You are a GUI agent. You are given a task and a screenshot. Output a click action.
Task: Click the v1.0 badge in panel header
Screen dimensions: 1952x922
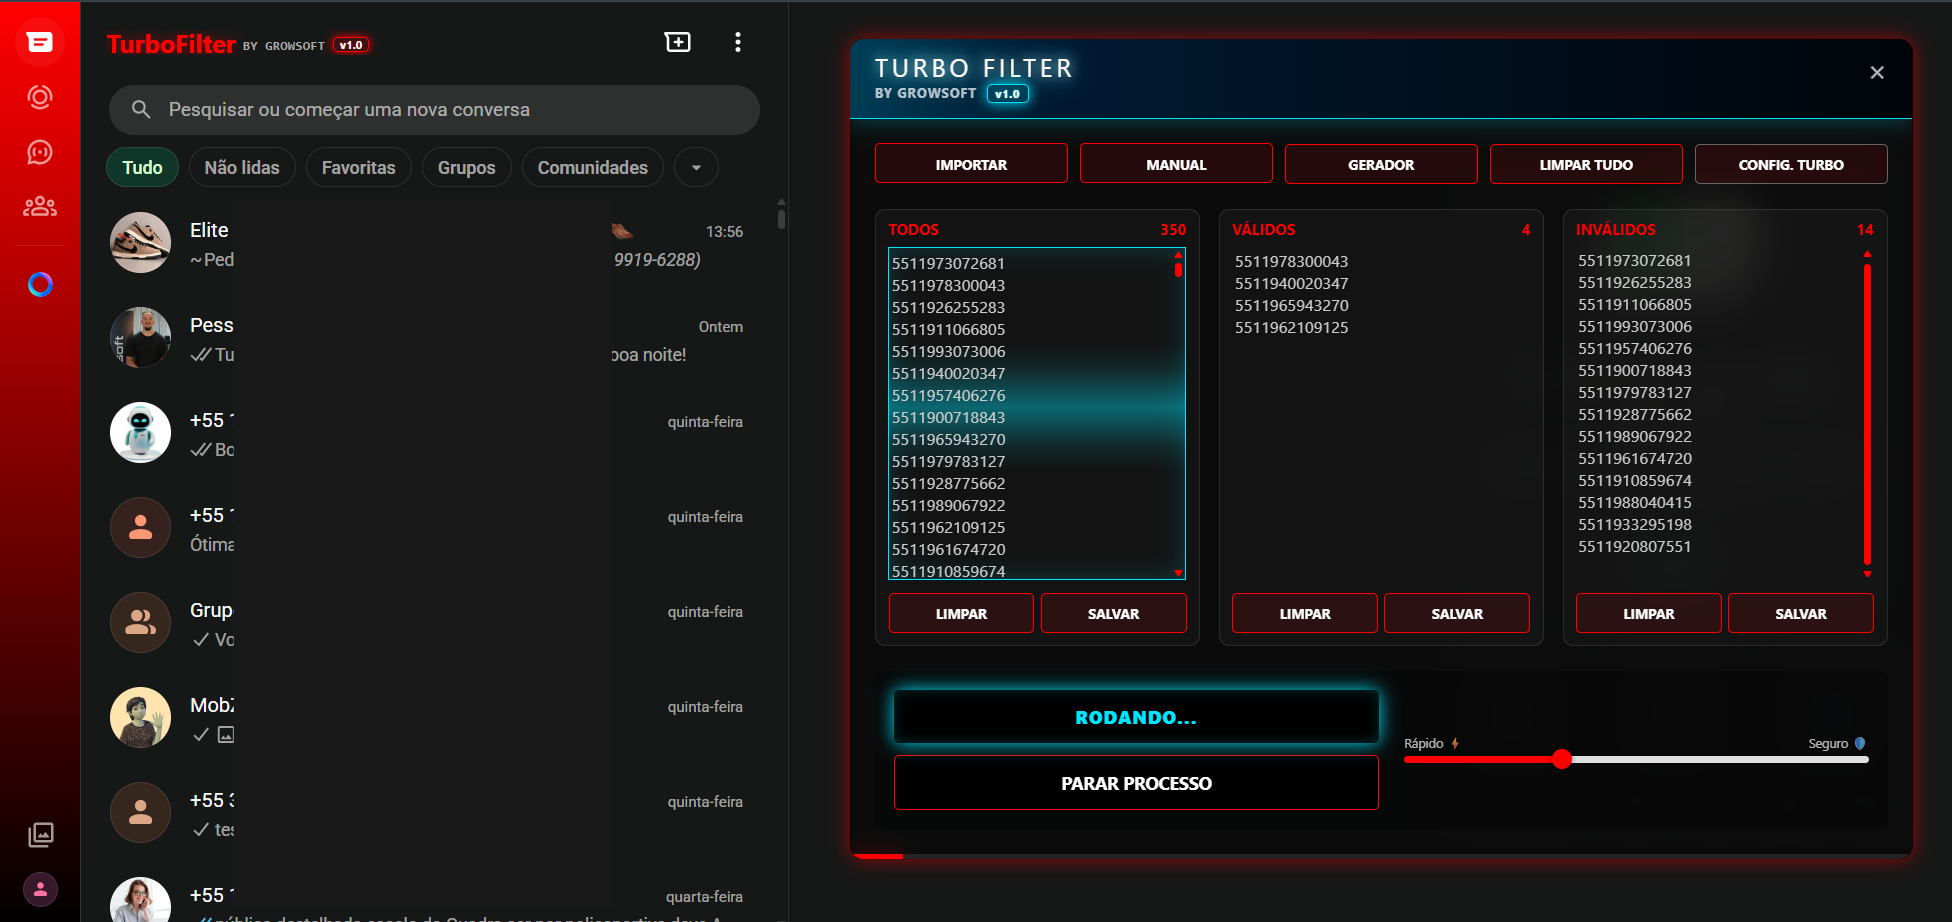coord(1007,93)
